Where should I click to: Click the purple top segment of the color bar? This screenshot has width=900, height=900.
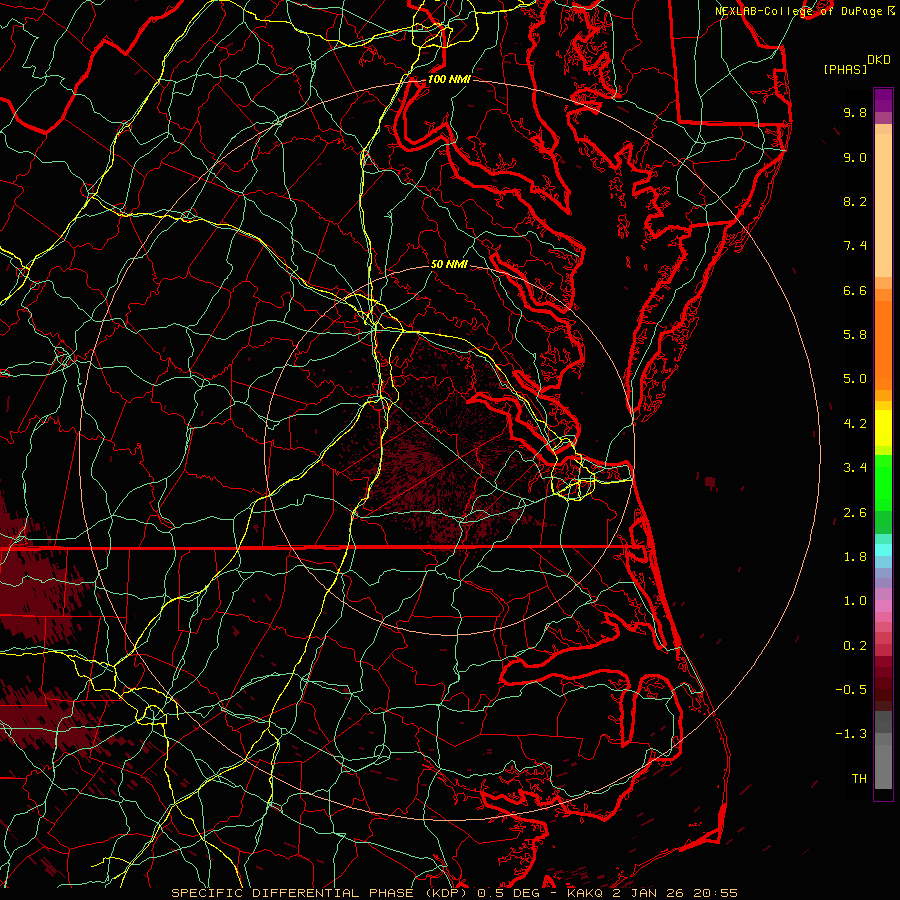(883, 100)
